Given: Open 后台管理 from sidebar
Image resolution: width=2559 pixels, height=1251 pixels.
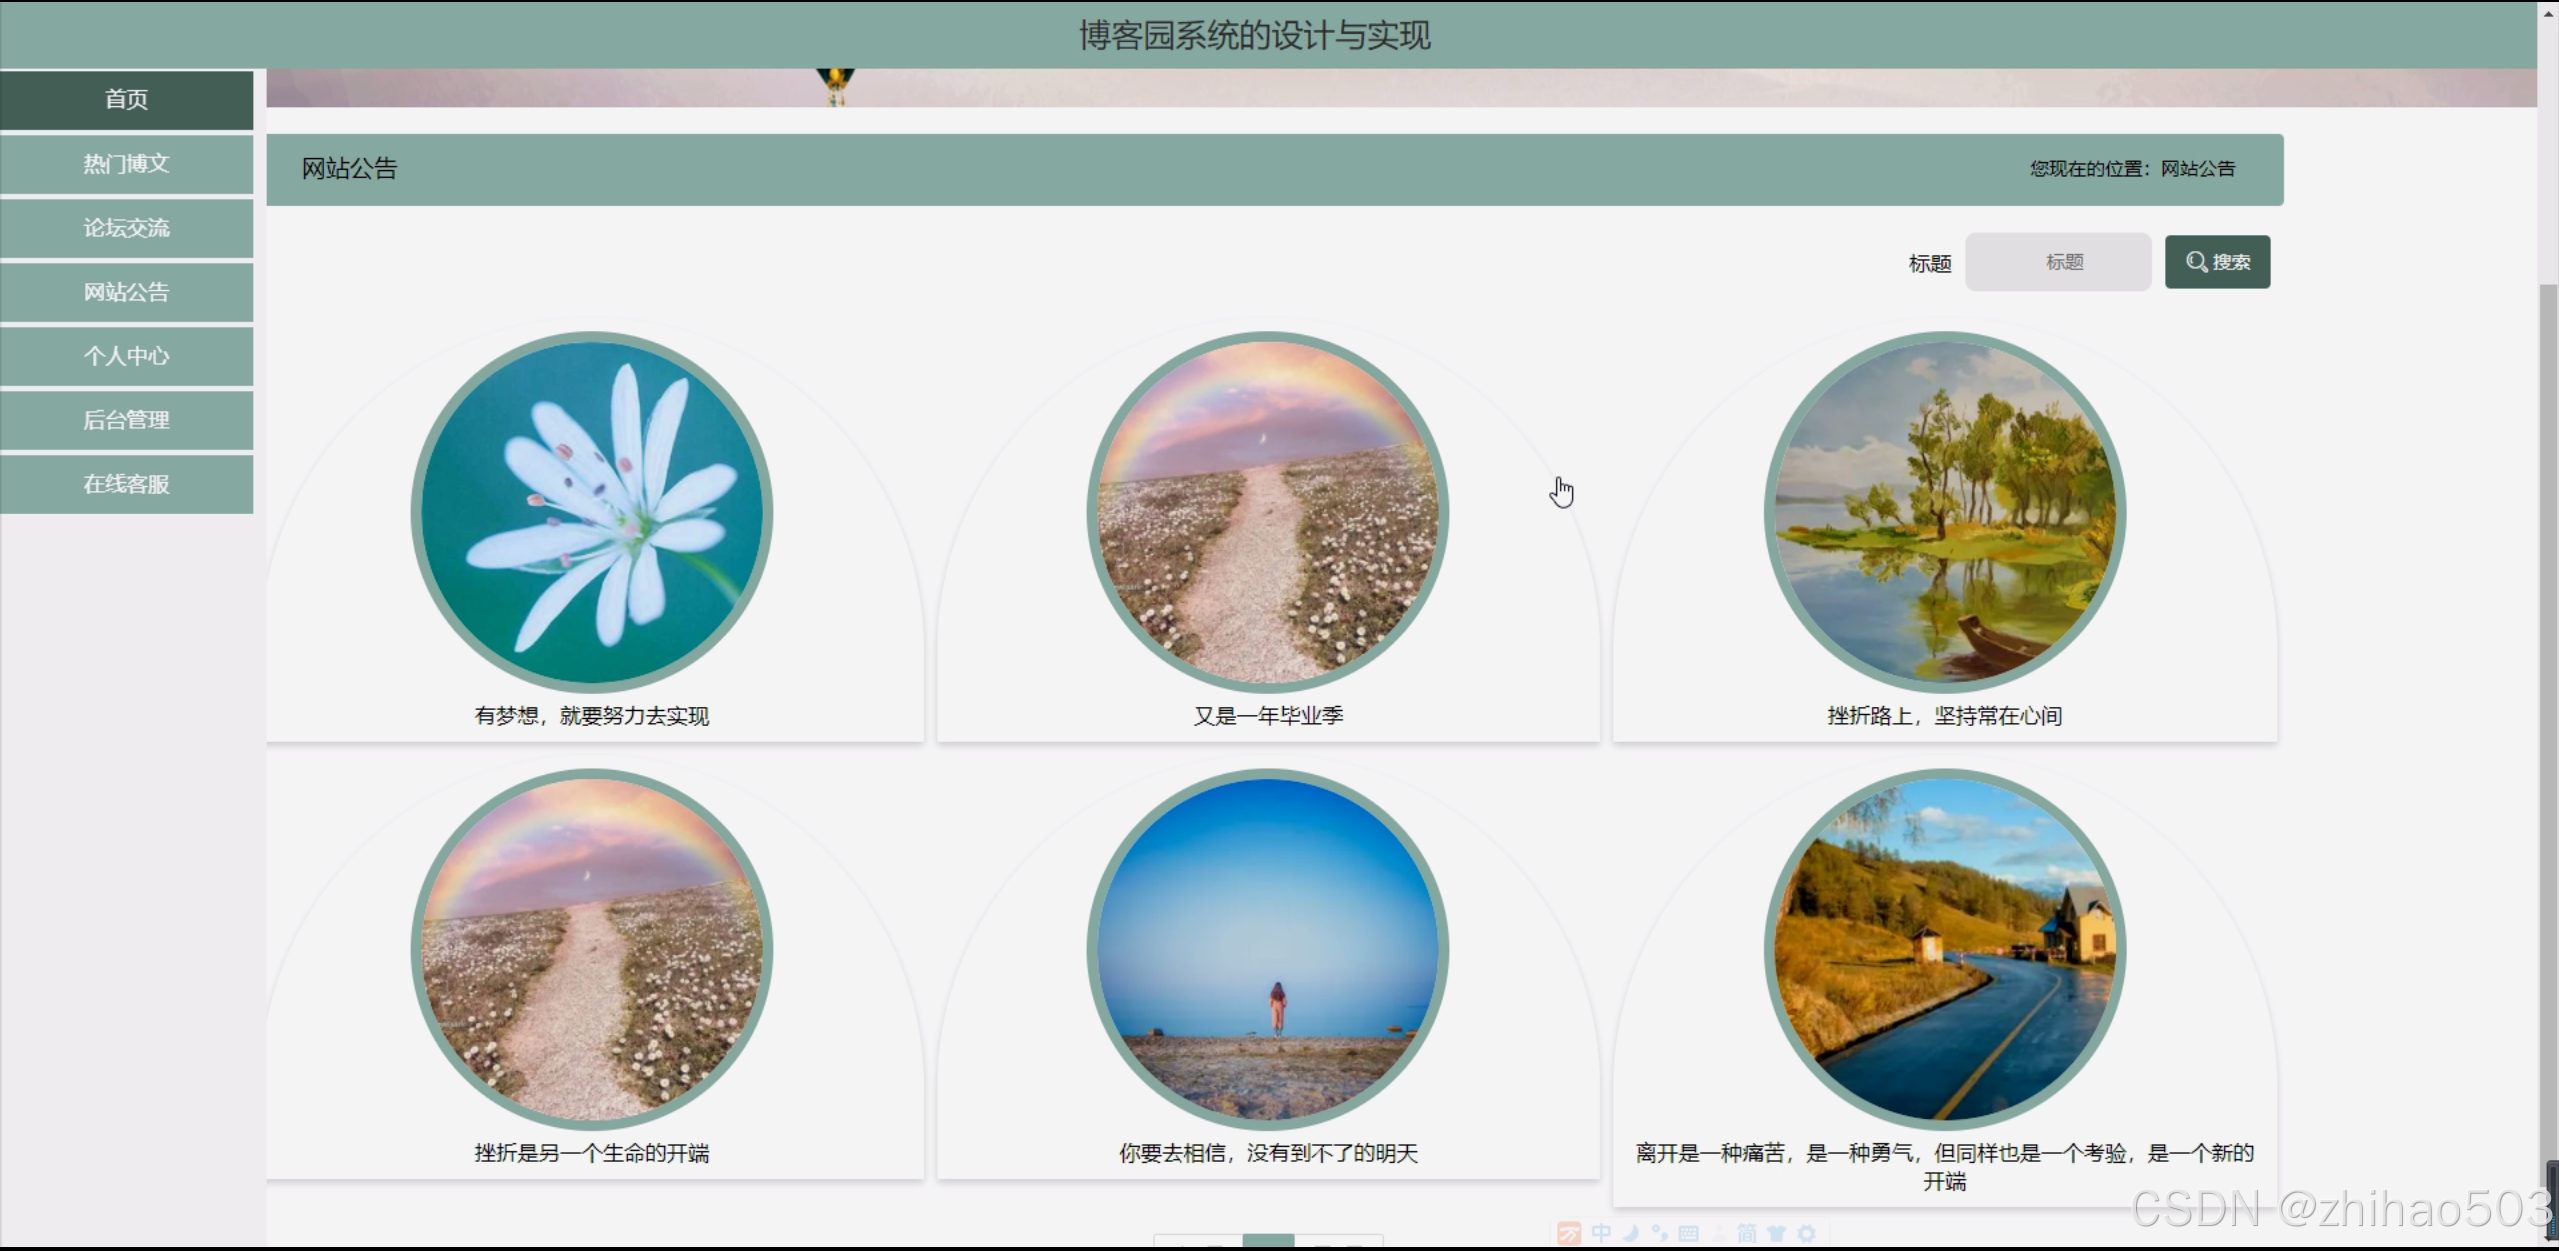Looking at the screenshot, I should point(126,420).
